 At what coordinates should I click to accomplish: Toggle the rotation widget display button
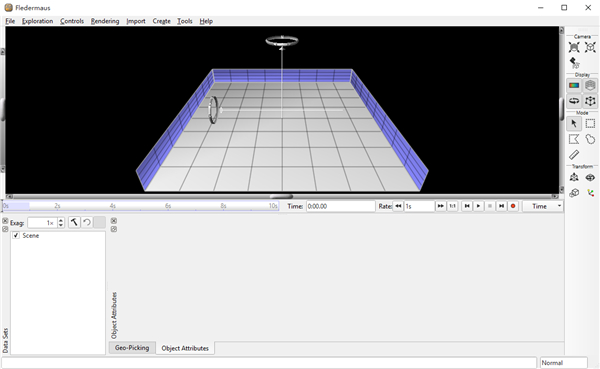pyautogui.click(x=574, y=101)
